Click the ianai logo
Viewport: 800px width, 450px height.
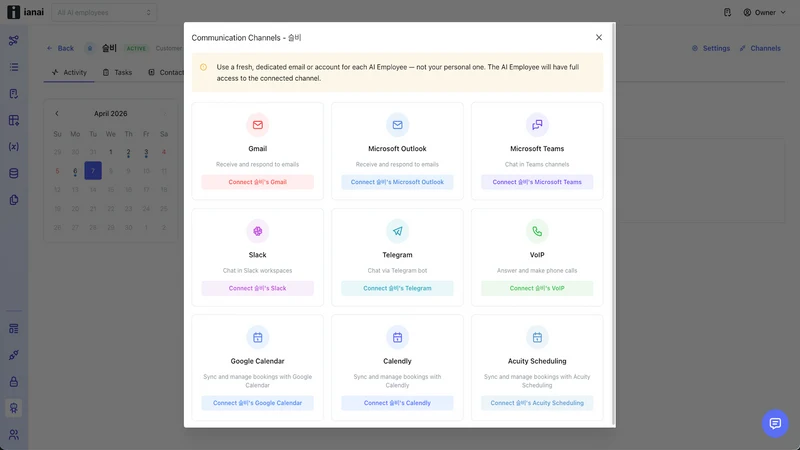pyautogui.click(x=26, y=12)
